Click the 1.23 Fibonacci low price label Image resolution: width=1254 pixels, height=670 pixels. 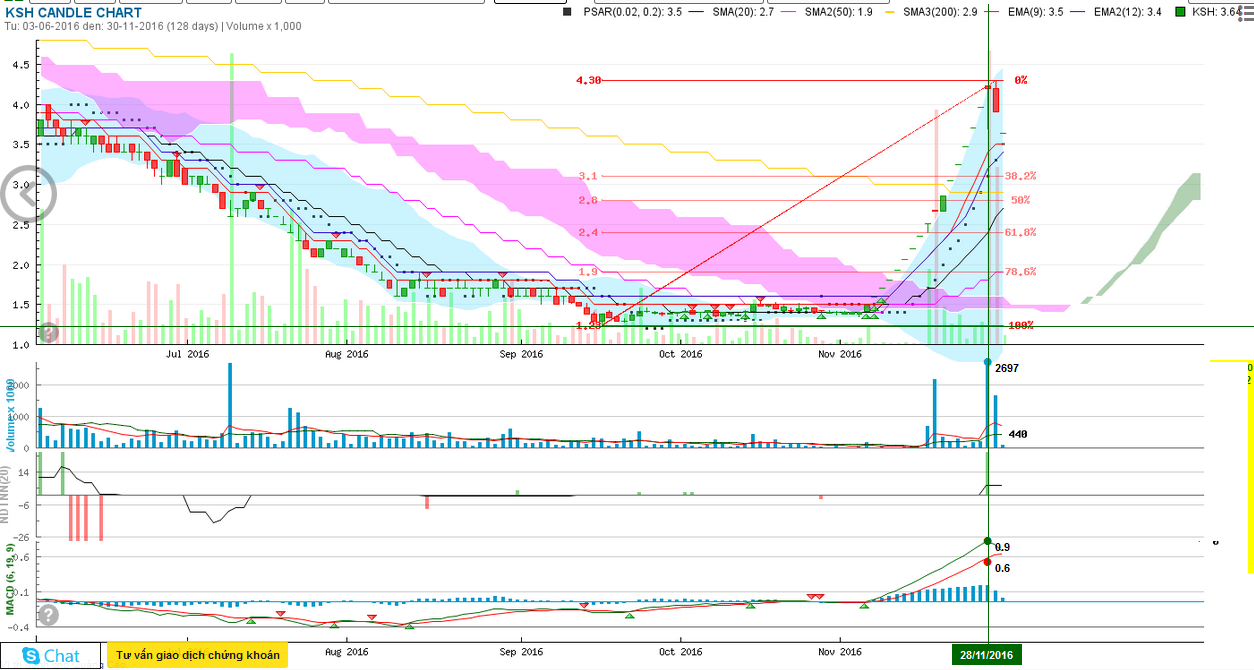(x=588, y=325)
